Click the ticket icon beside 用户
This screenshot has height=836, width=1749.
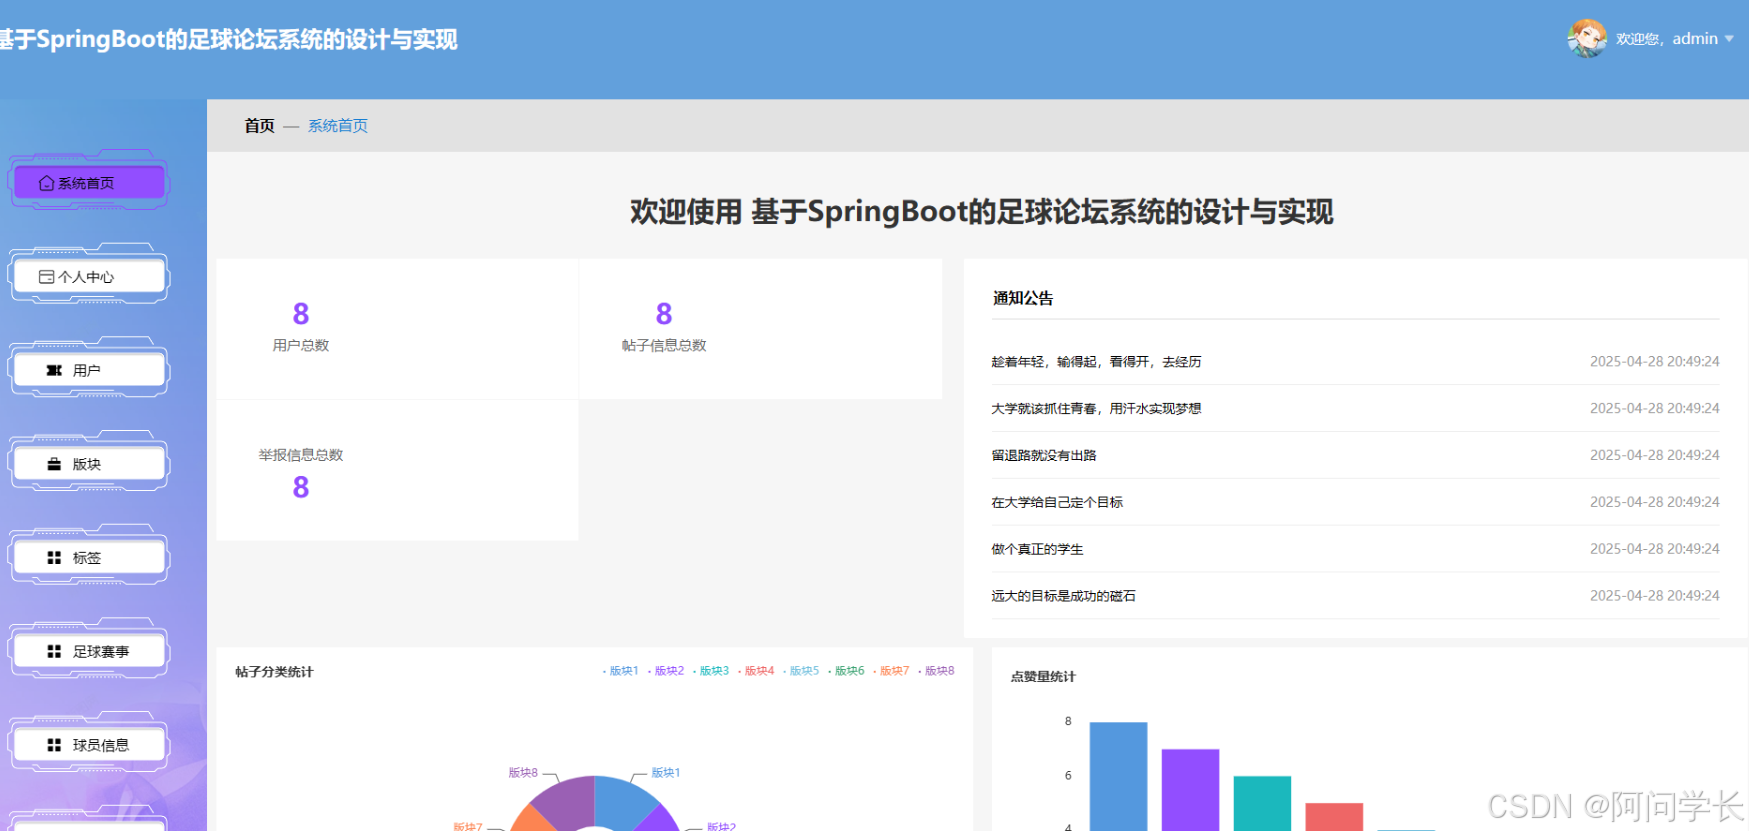pyautogui.click(x=54, y=370)
